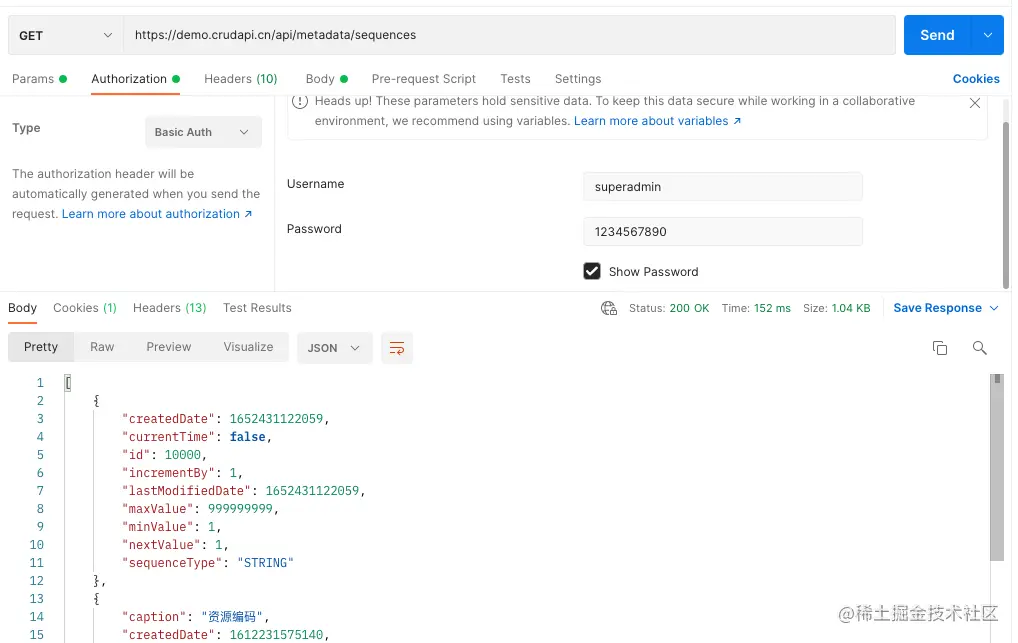Select the Visualize view
1018x643 pixels.
click(248, 347)
